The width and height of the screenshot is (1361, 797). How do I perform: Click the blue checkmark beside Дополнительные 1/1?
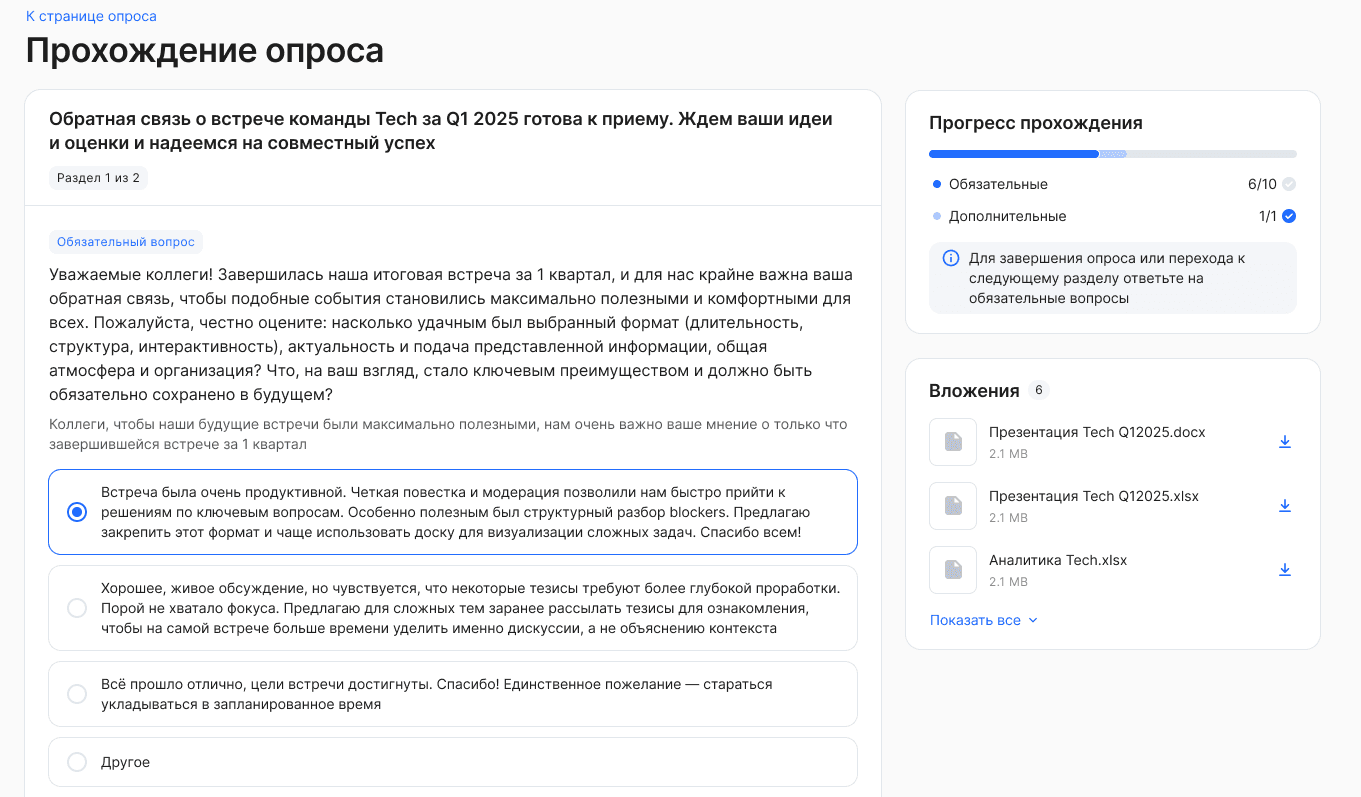pos(1289,215)
